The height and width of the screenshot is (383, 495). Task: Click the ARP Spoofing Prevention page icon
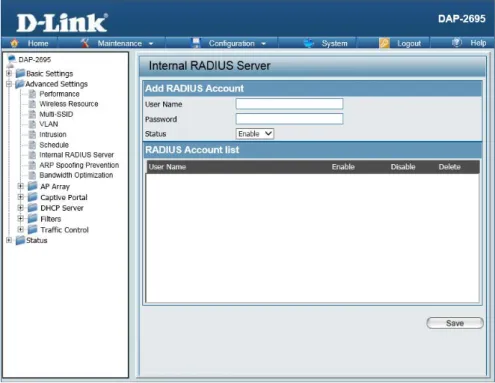[32, 165]
